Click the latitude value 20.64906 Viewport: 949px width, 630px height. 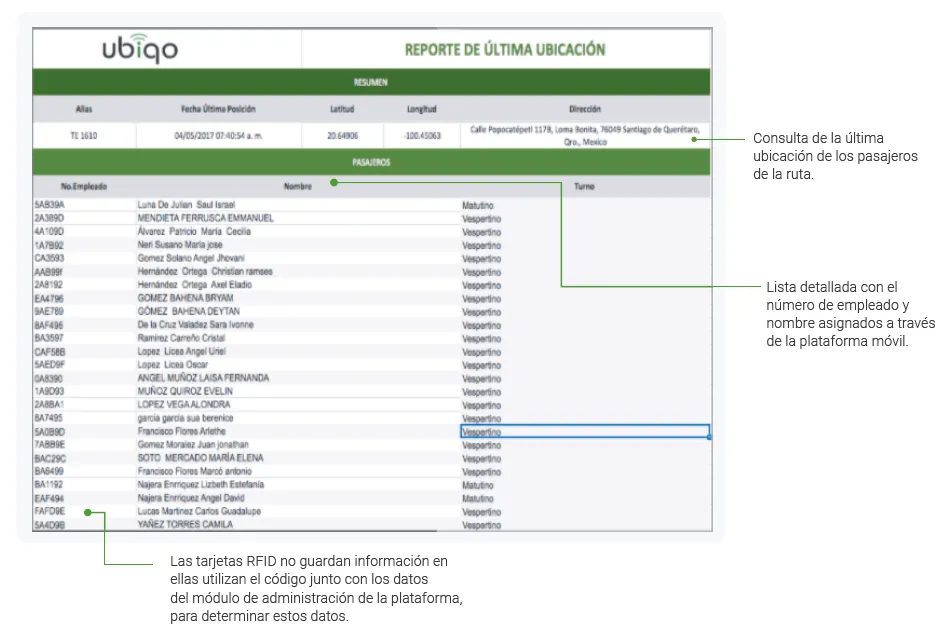(x=343, y=136)
